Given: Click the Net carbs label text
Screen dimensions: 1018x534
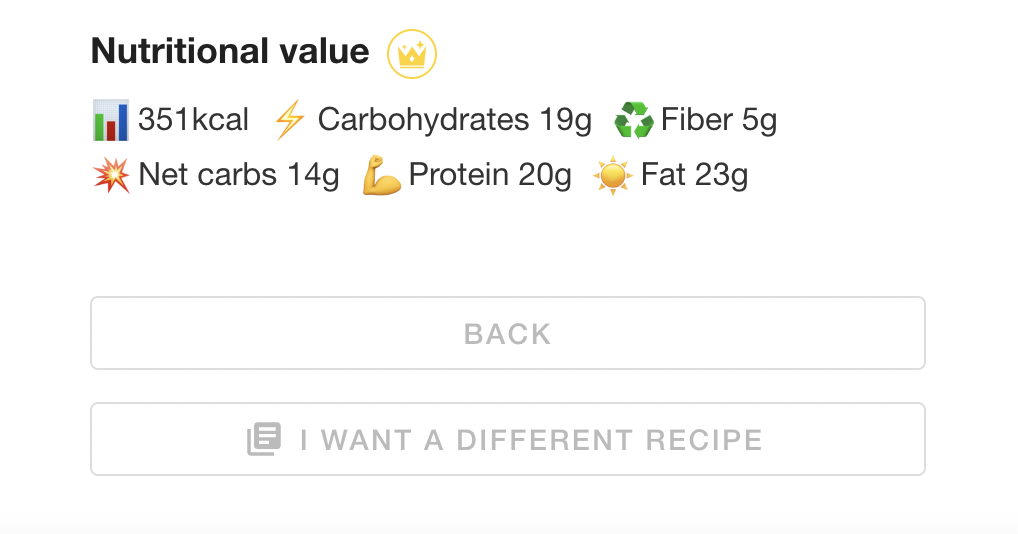Looking at the screenshot, I should [208, 176].
